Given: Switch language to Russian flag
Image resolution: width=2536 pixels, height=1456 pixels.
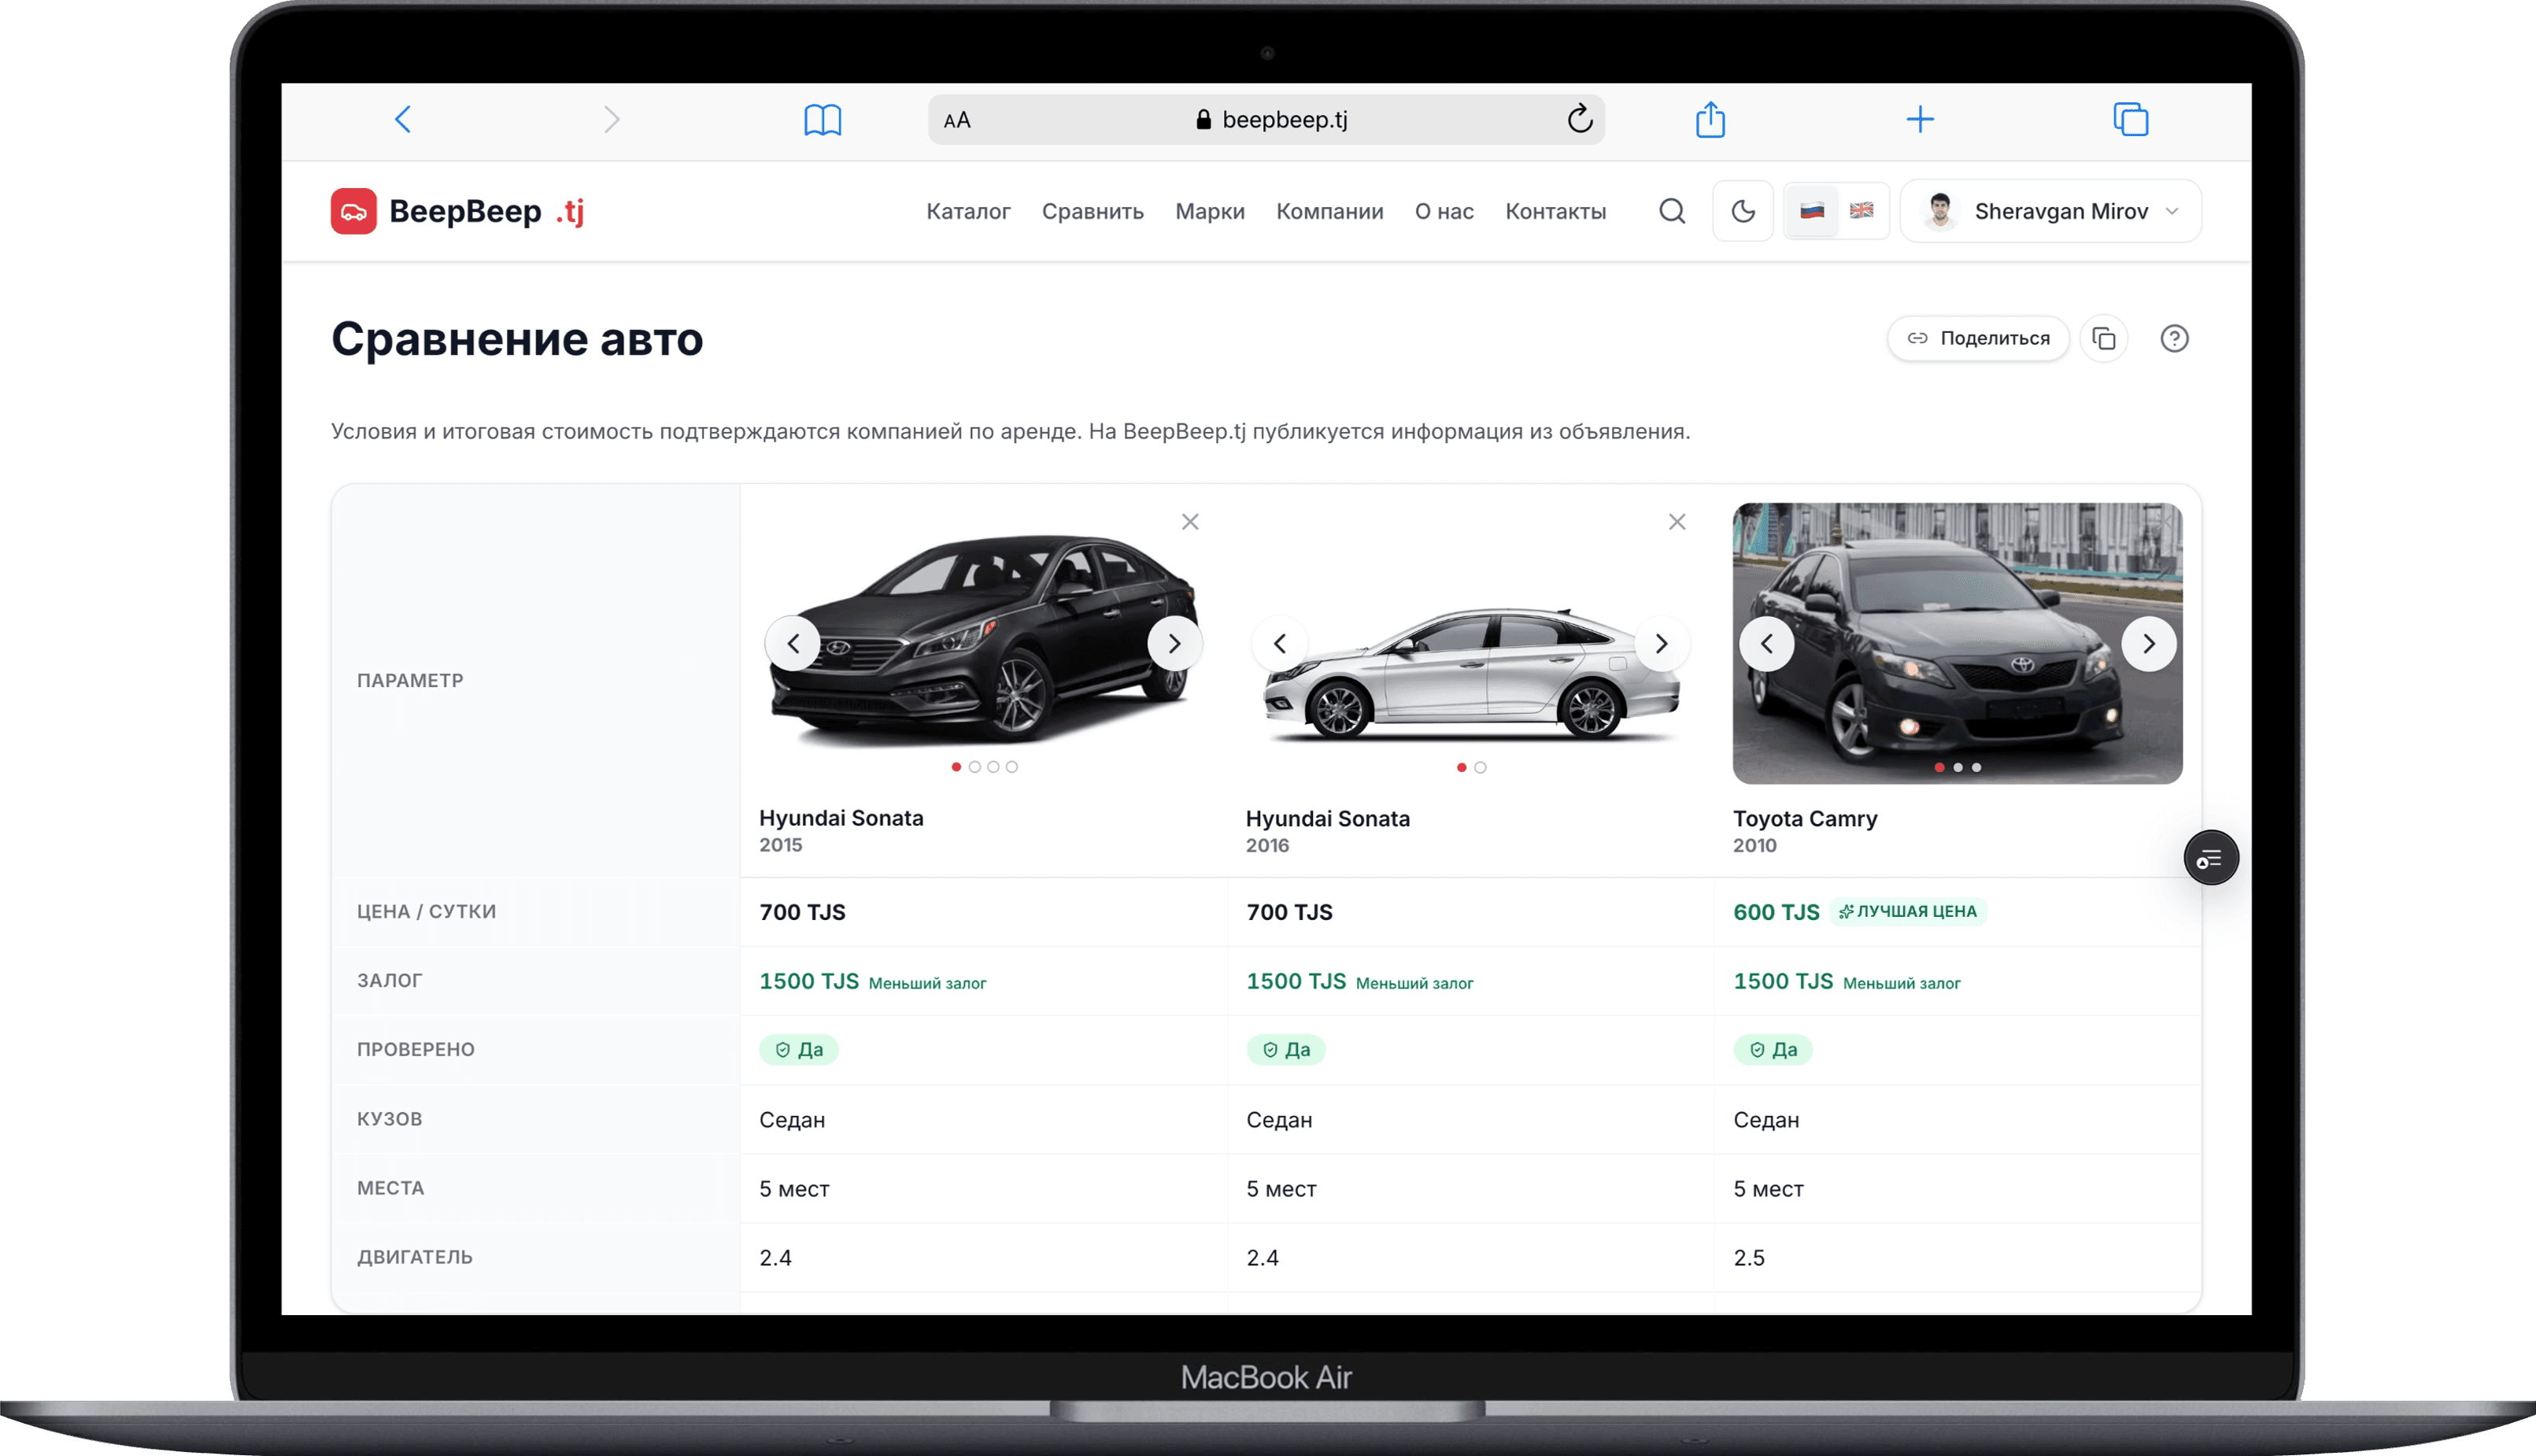Looking at the screenshot, I should [x=1812, y=211].
